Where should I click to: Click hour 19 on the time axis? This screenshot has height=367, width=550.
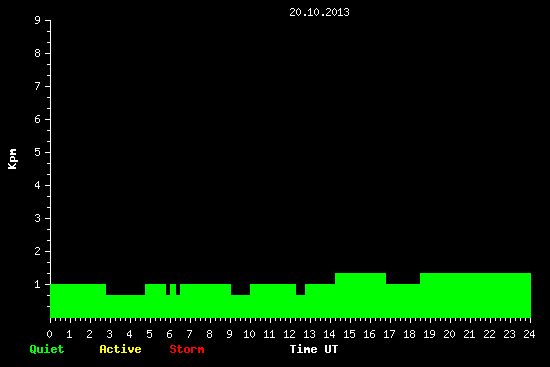(429, 334)
